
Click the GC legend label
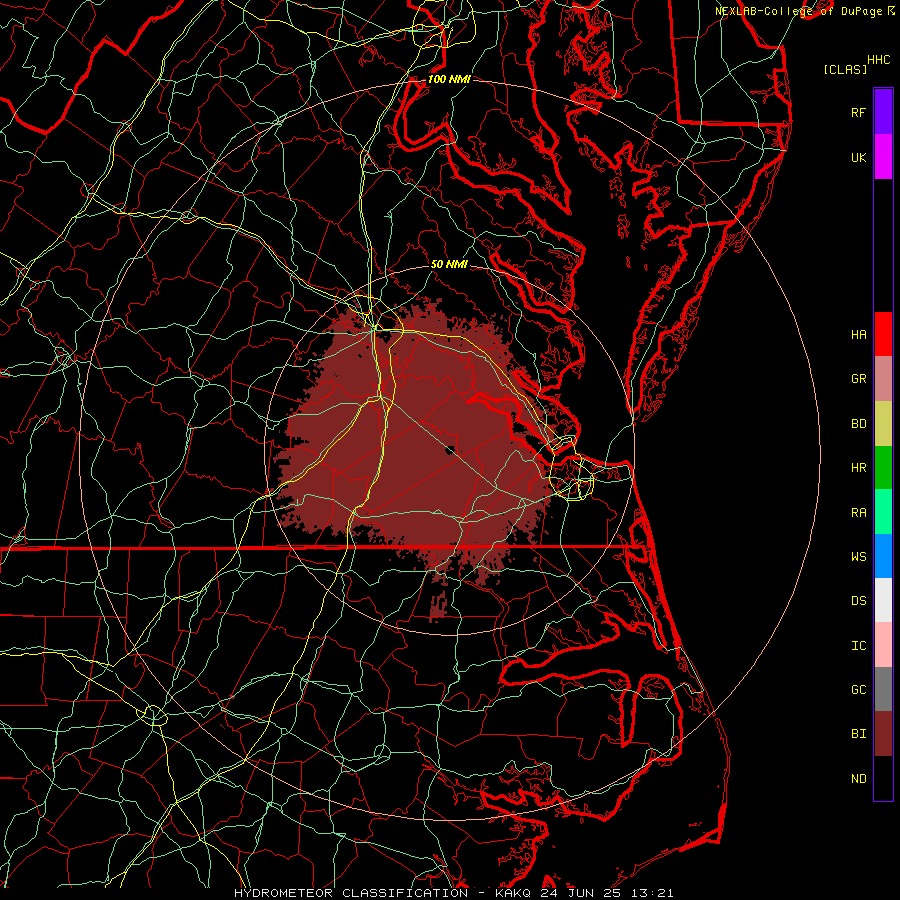858,689
